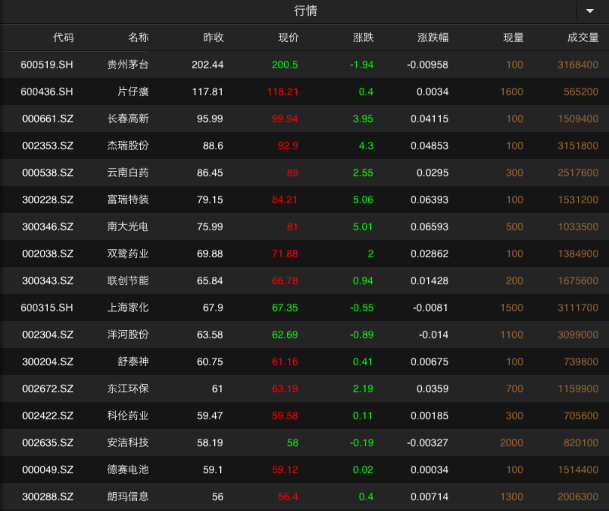The width and height of the screenshot is (609, 511).
Task: Select the 德赛电池 name cell
Action: [x=128, y=469]
